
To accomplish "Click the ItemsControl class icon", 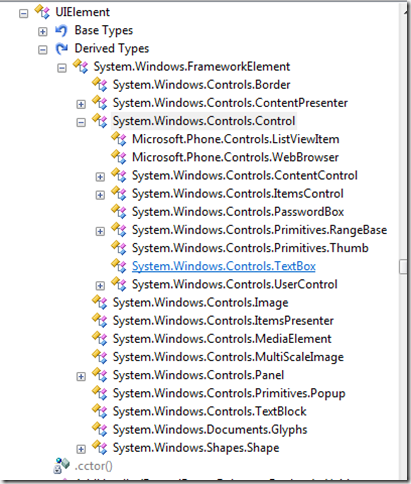I will click(119, 193).
